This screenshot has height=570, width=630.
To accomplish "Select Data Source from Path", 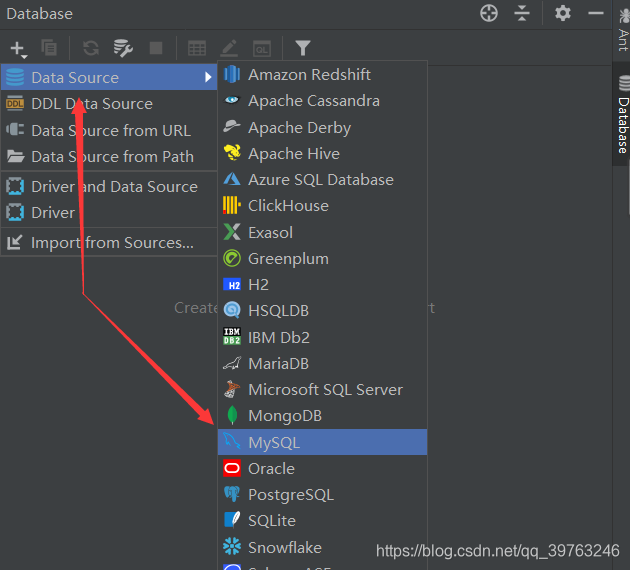I will pos(109,156).
